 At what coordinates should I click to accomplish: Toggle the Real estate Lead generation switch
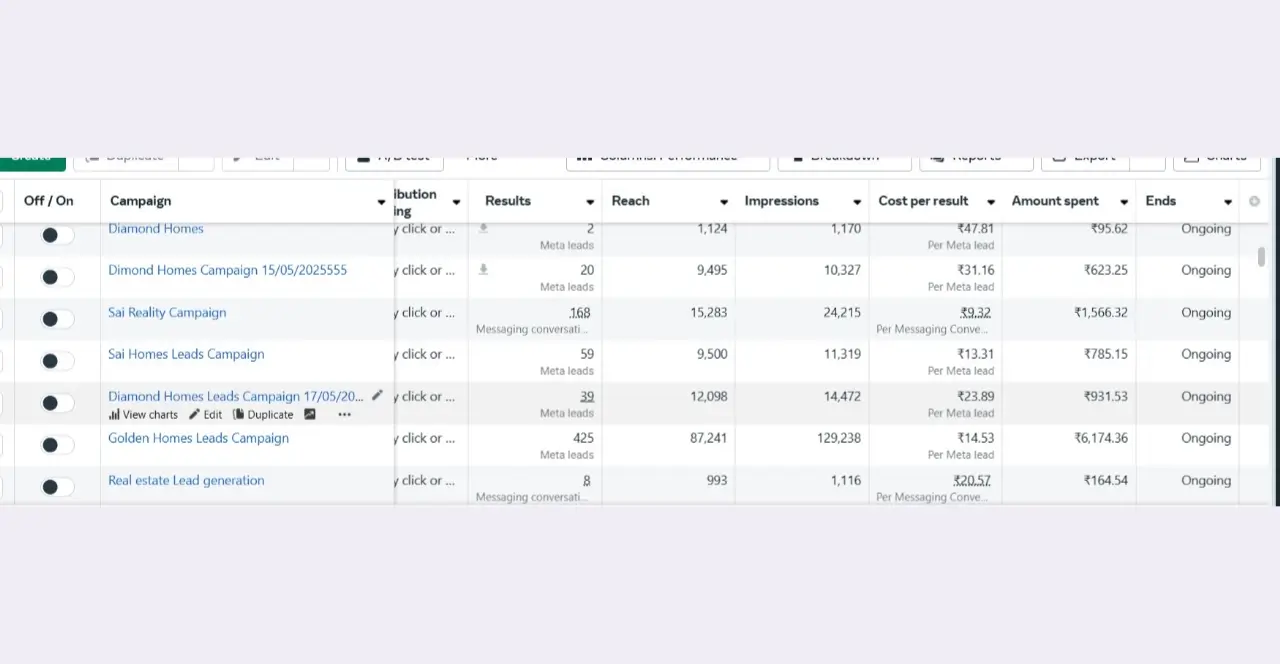coord(57,487)
